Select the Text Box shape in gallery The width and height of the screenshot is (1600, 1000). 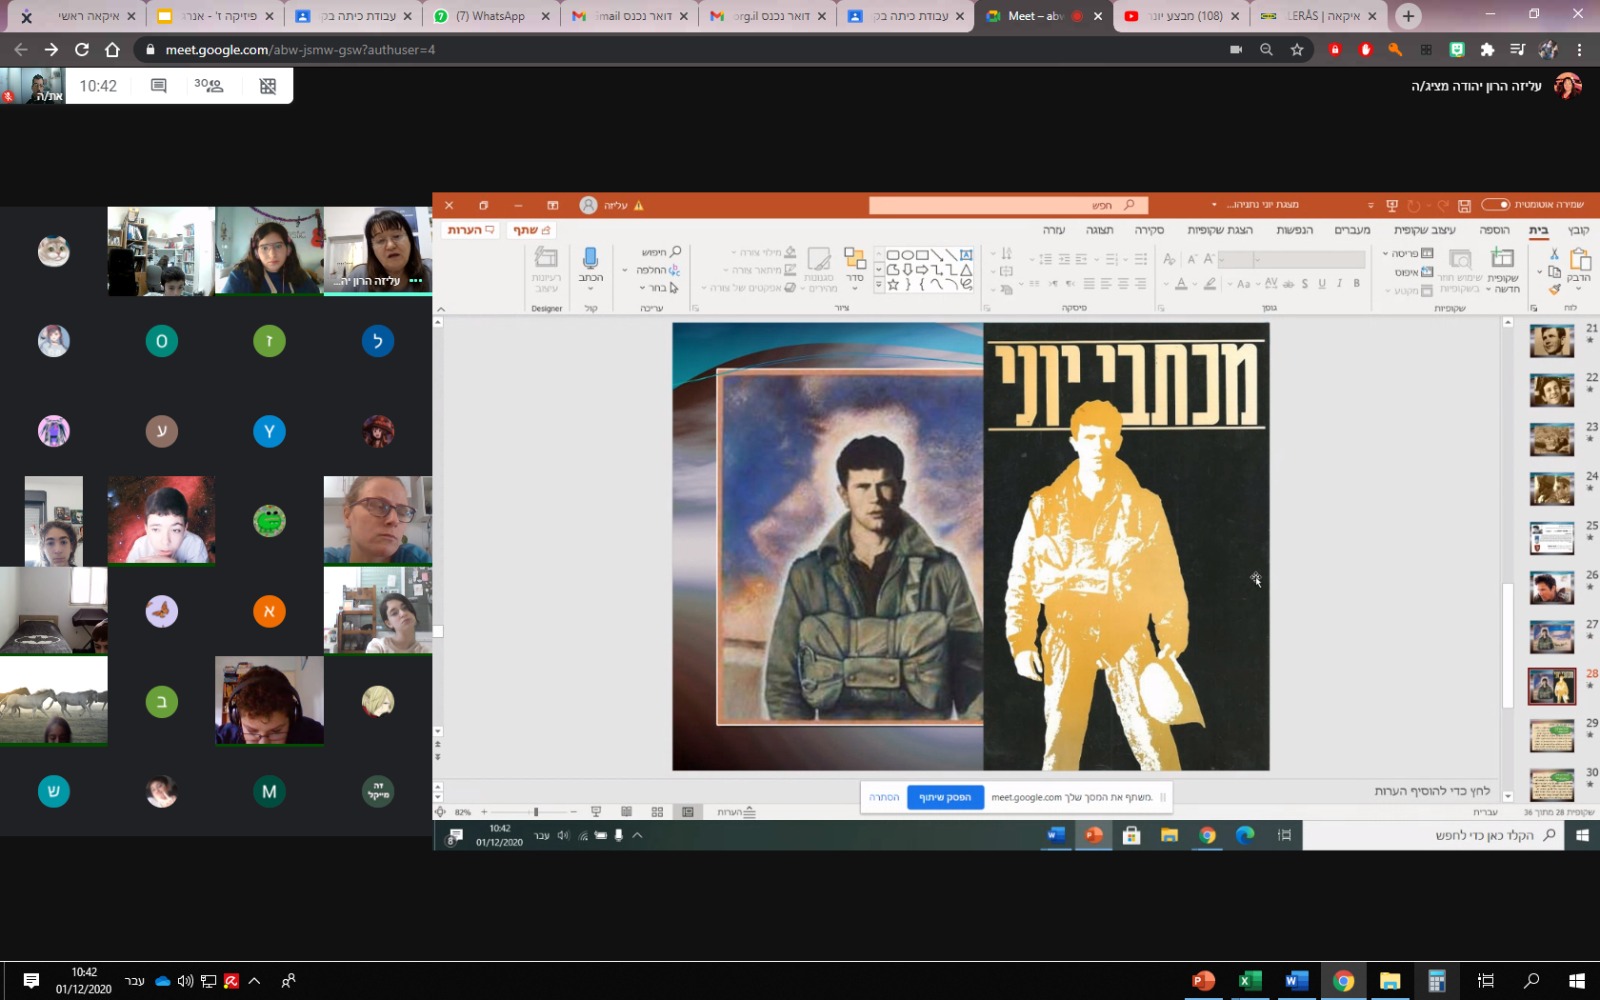tap(966, 255)
